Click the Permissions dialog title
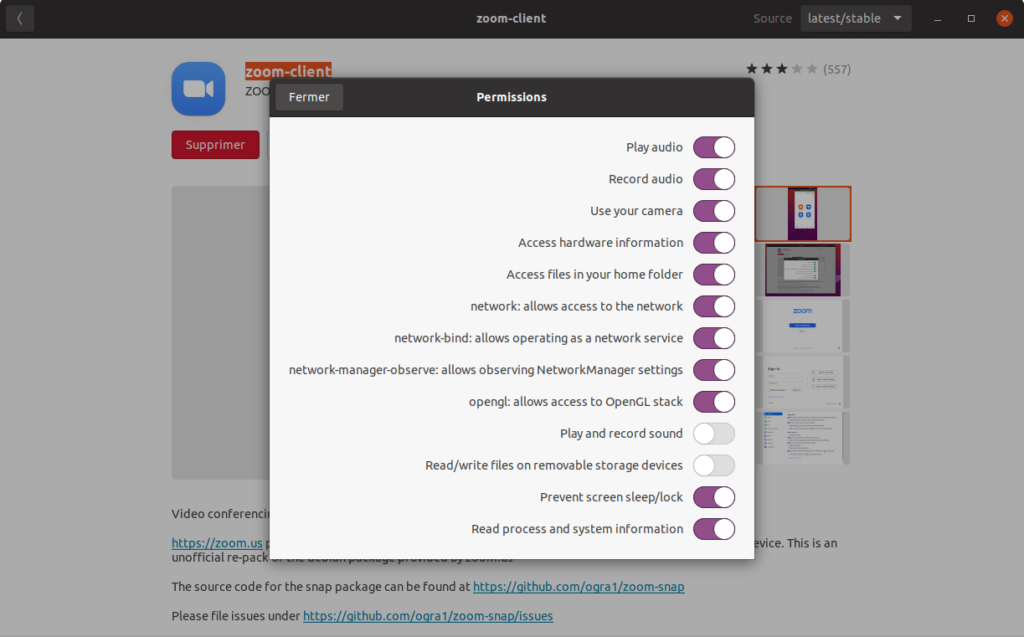The height and width of the screenshot is (637, 1024). pos(511,97)
